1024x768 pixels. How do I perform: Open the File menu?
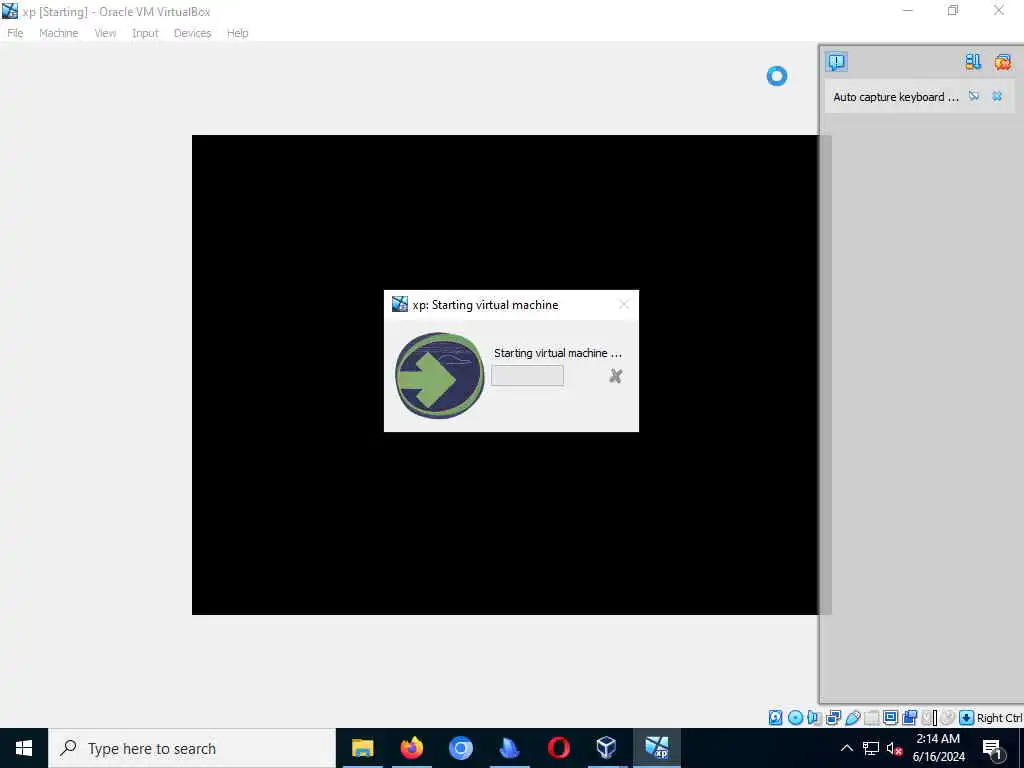tap(15, 33)
